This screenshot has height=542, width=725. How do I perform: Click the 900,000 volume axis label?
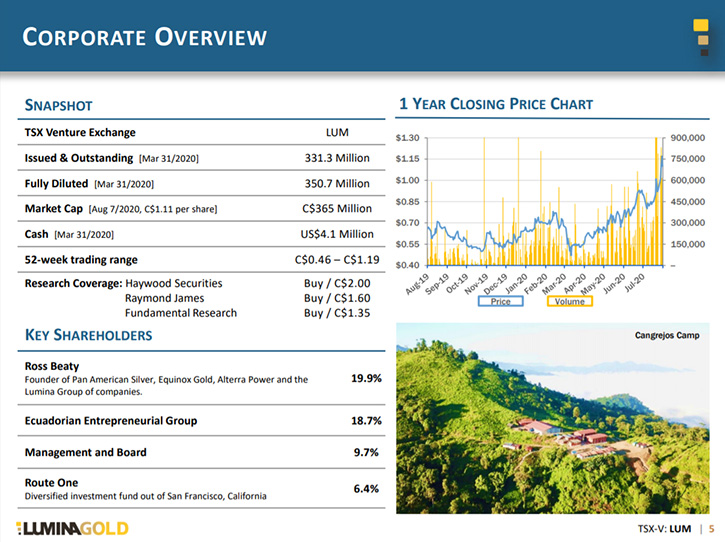coord(688,138)
